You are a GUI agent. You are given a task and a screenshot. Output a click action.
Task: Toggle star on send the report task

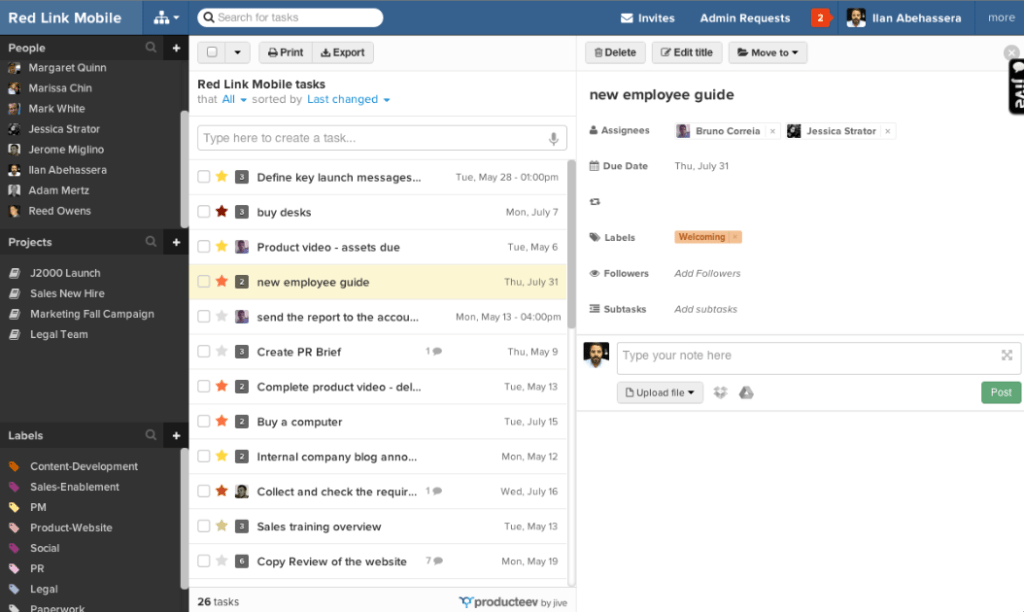click(x=222, y=316)
